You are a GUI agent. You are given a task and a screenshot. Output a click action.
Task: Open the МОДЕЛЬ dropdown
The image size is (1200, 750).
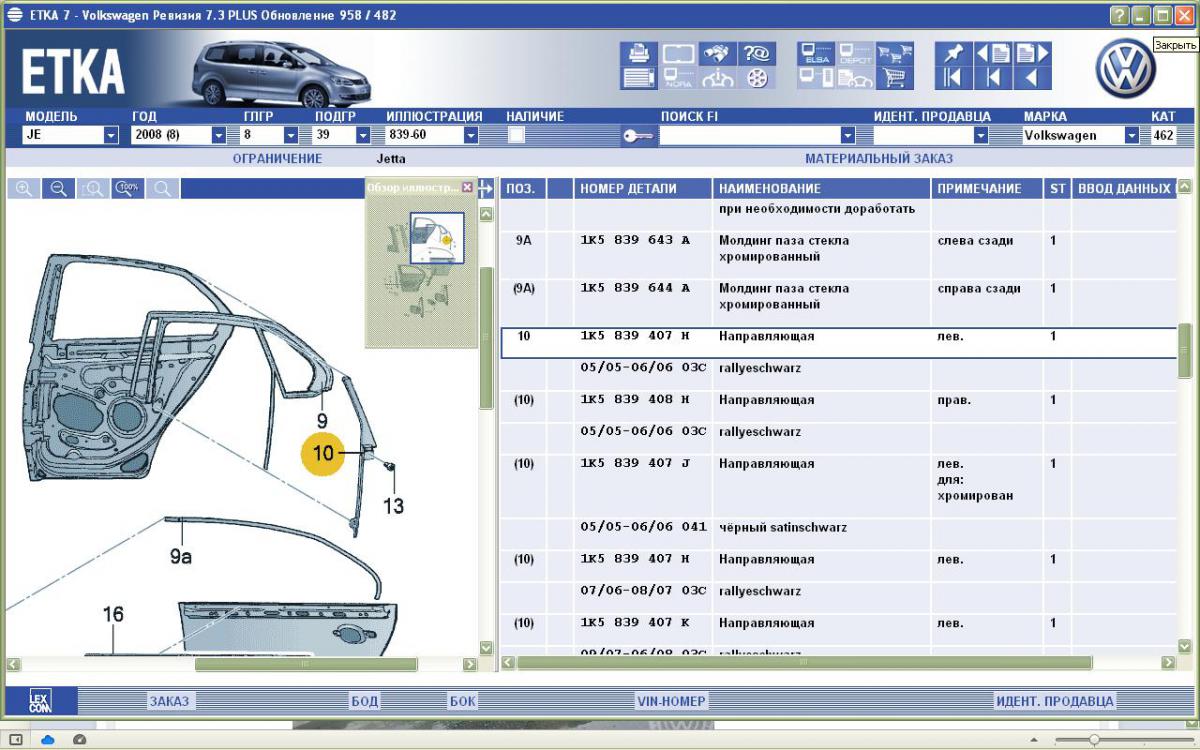click(111, 135)
